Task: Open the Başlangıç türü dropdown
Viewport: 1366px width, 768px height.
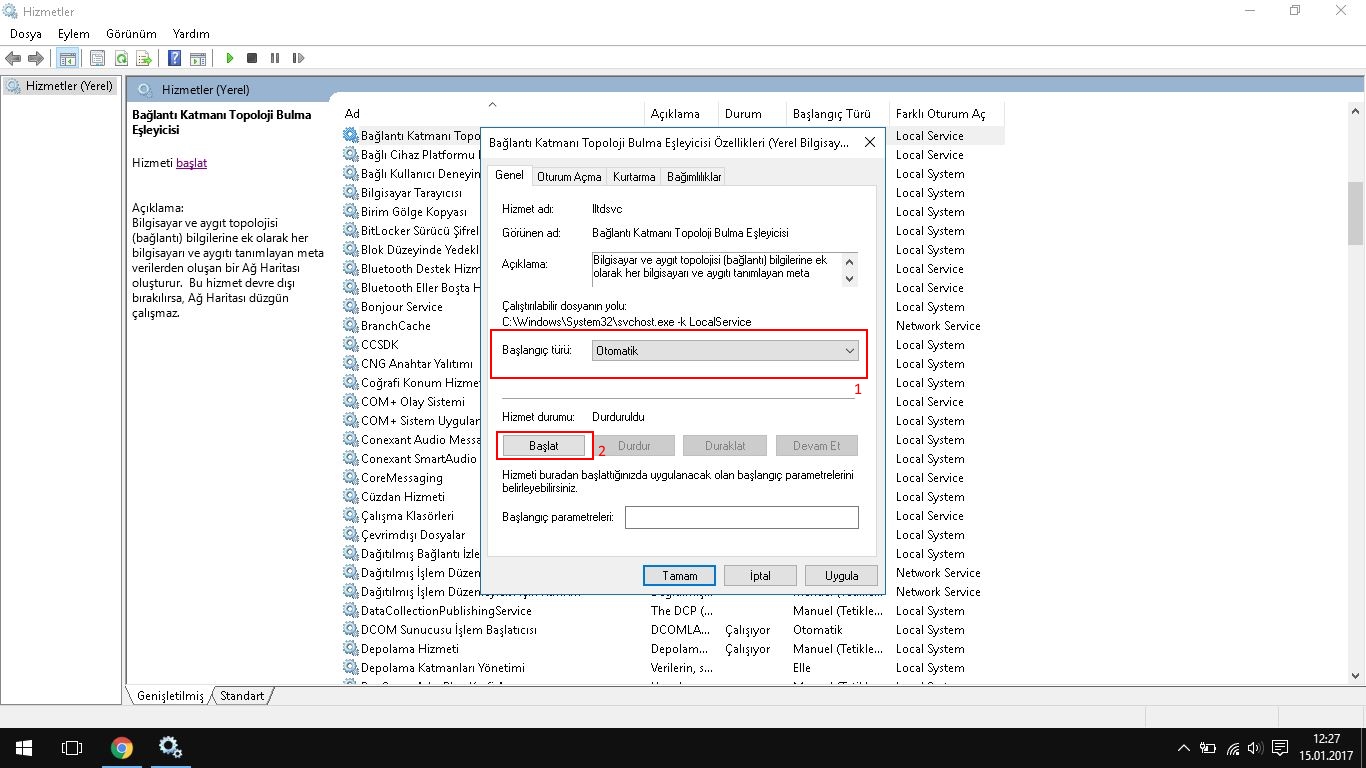Action: click(x=725, y=351)
